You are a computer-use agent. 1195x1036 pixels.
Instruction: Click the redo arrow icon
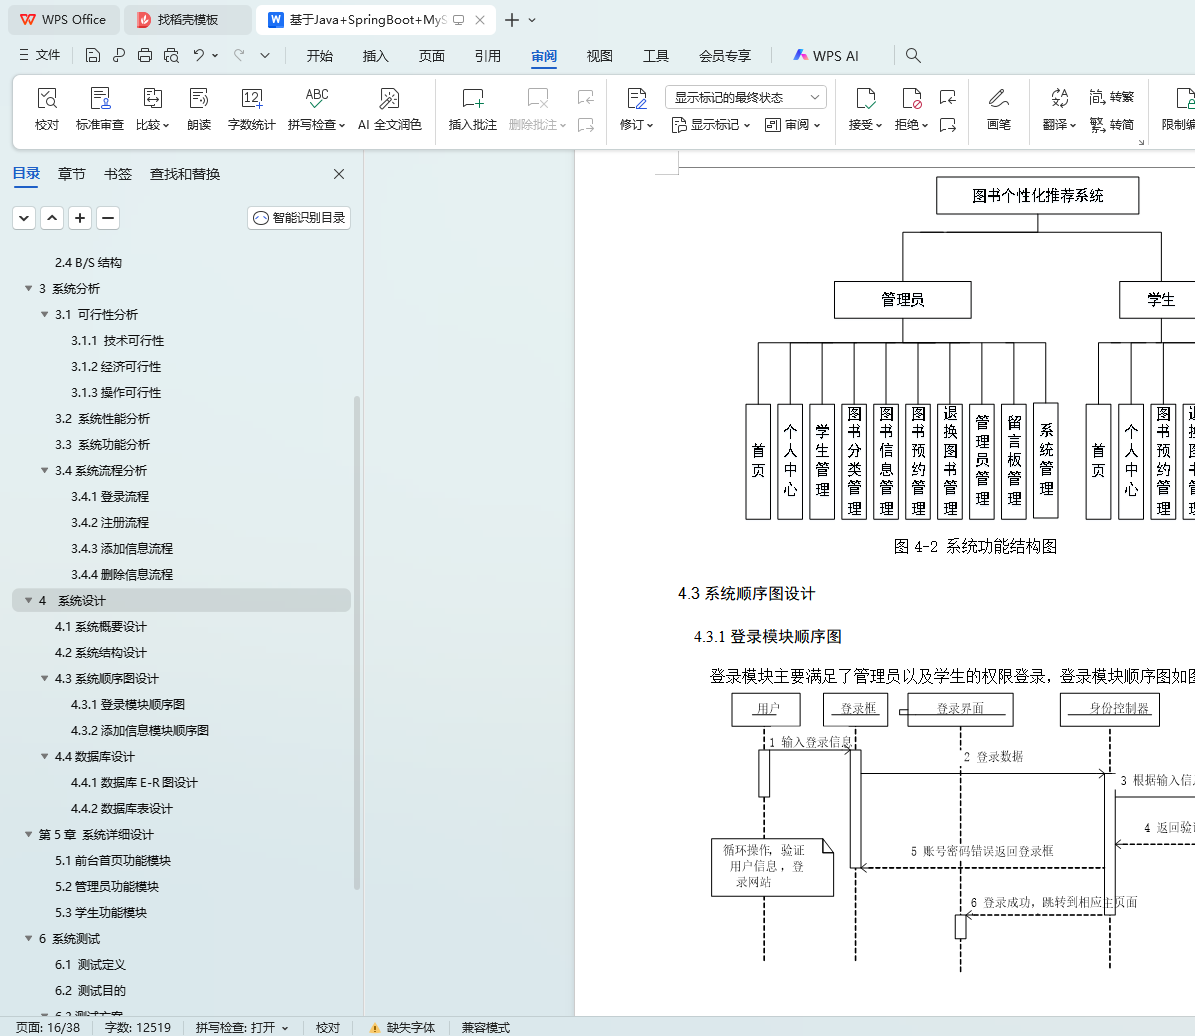[x=239, y=55]
